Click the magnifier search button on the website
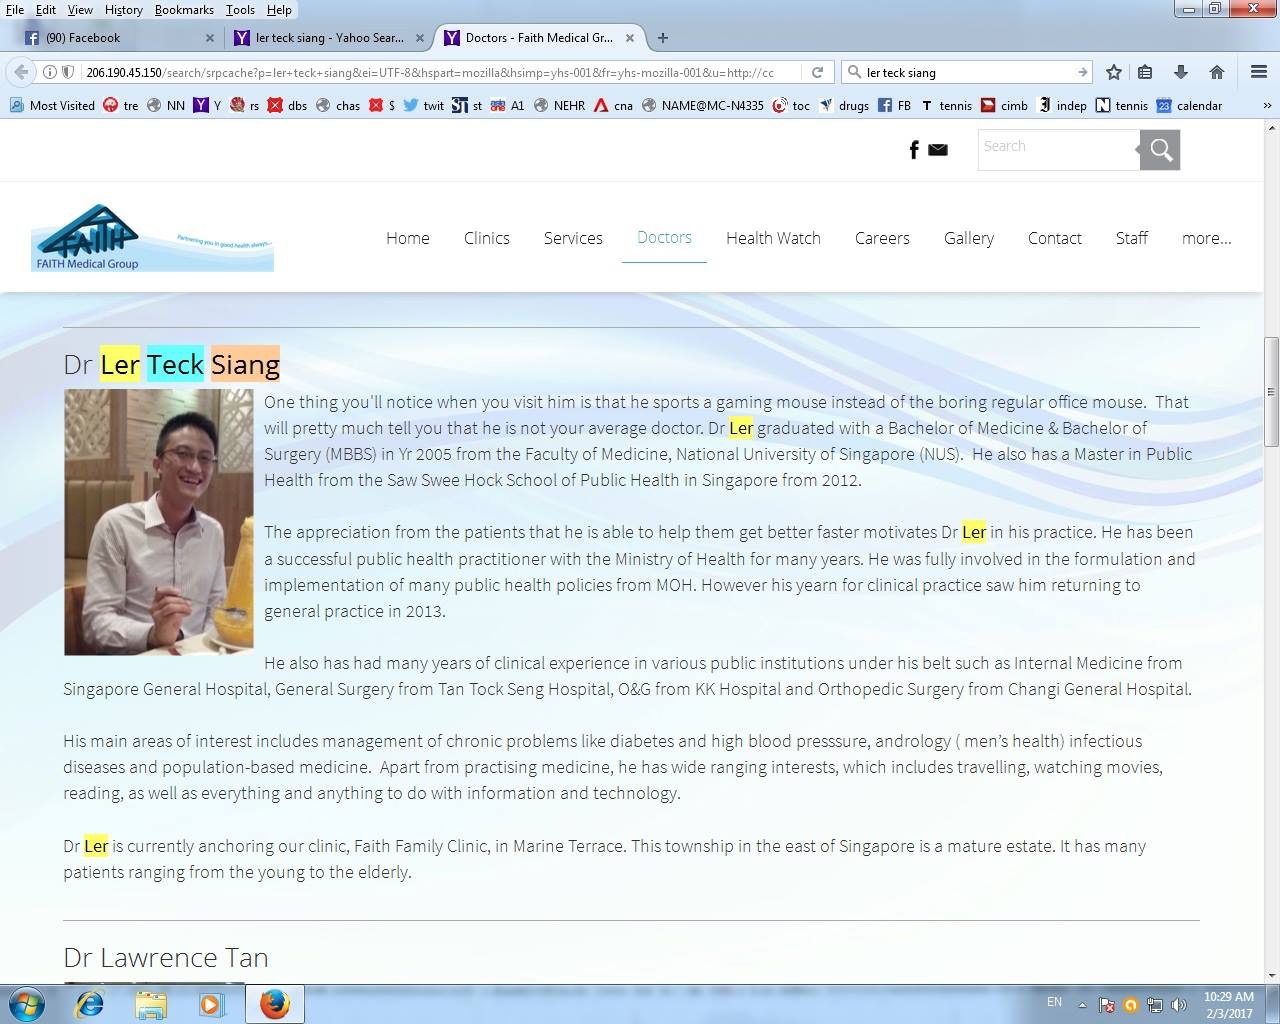The width and height of the screenshot is (1280, 1024). [1160, 150]
